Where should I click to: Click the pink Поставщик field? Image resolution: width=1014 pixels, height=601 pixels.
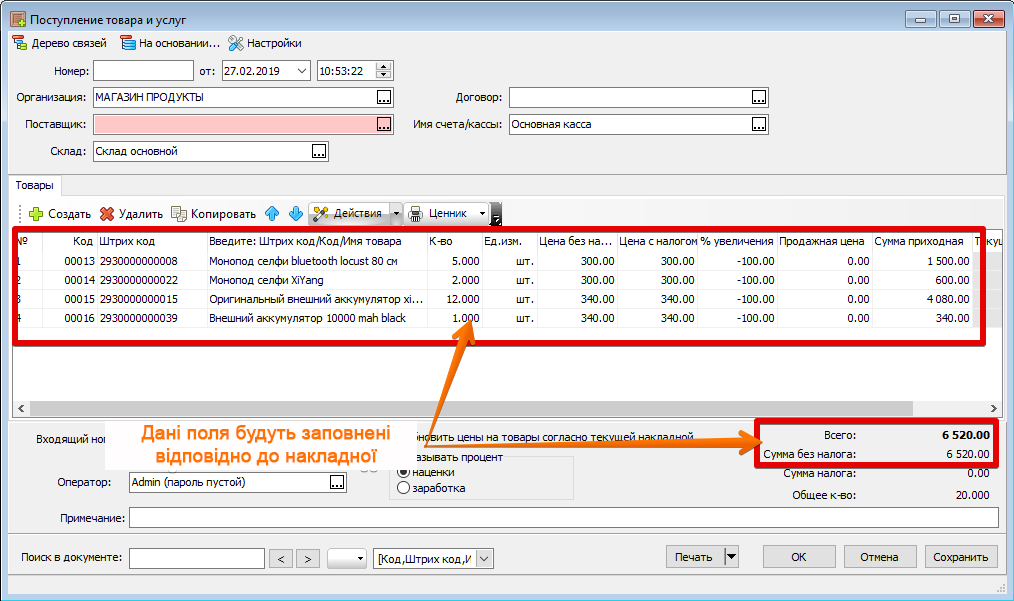point(235,124)
